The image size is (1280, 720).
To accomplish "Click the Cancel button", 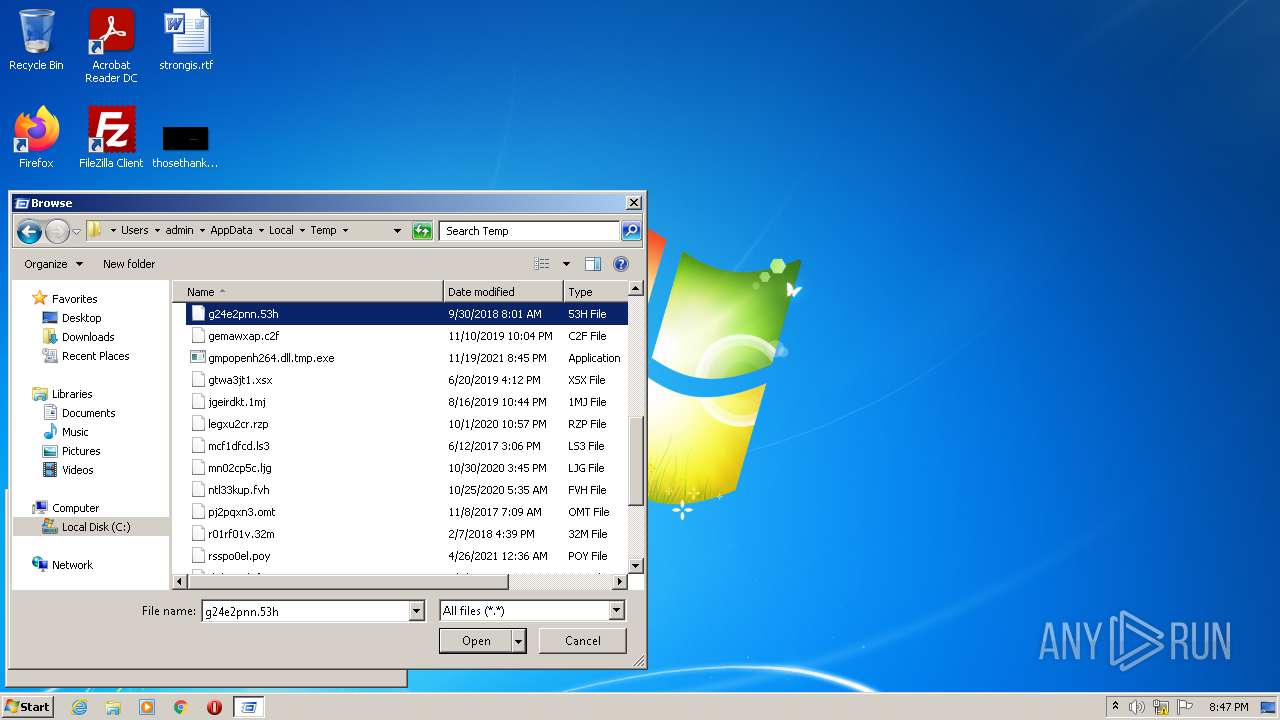I will click(x=583, y=641).
